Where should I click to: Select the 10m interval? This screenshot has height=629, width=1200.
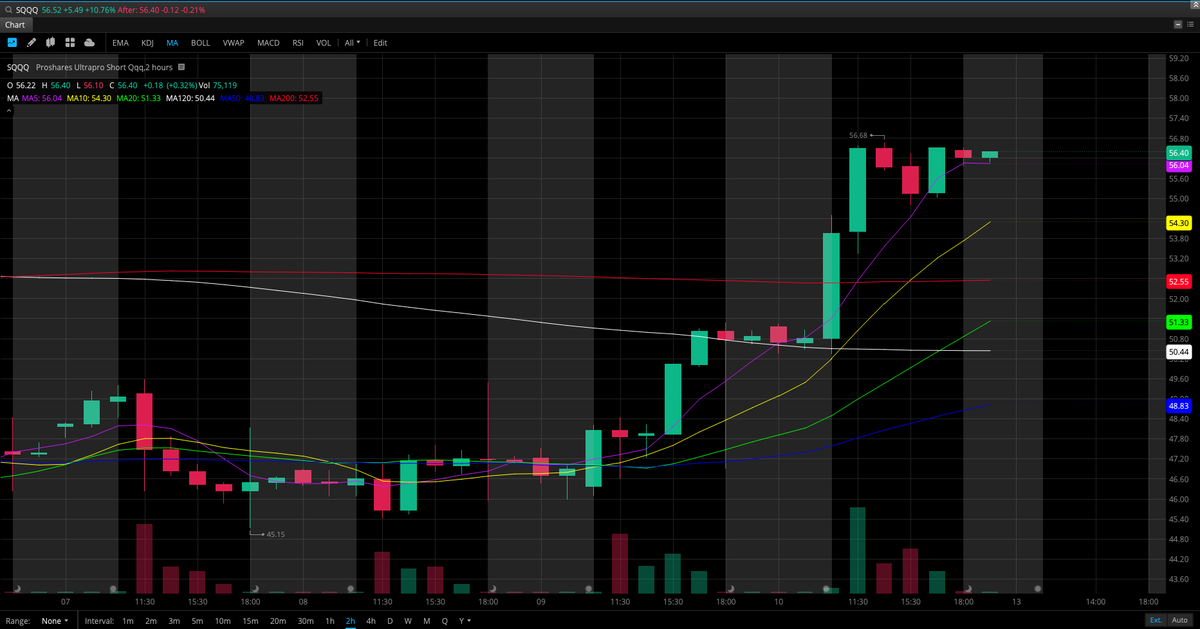point(223,621)
